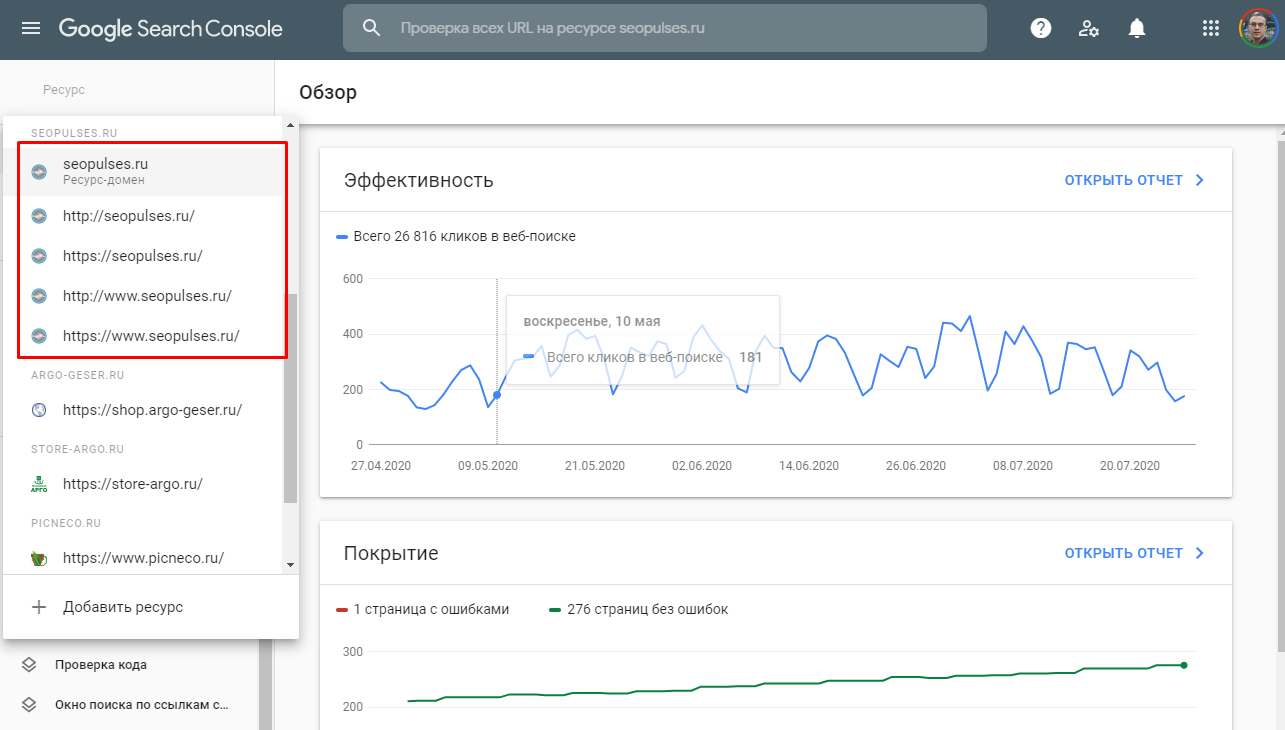Select http://seopulses.ru/ property

[143, 216]
